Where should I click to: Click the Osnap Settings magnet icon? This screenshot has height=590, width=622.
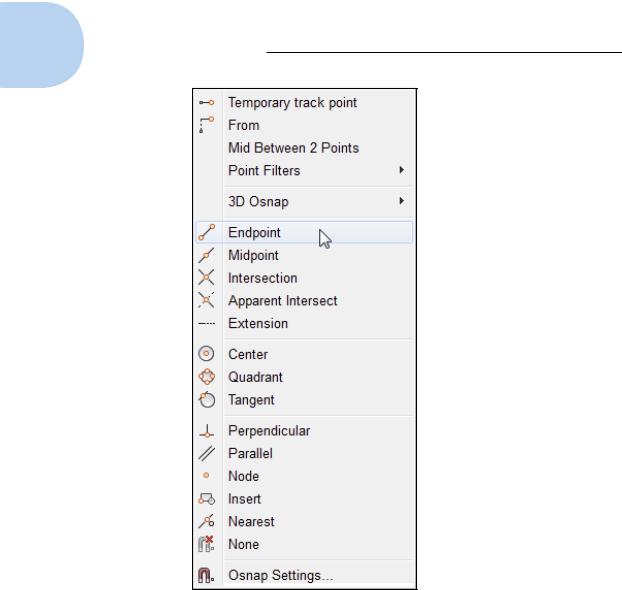[x=206, y=575]
